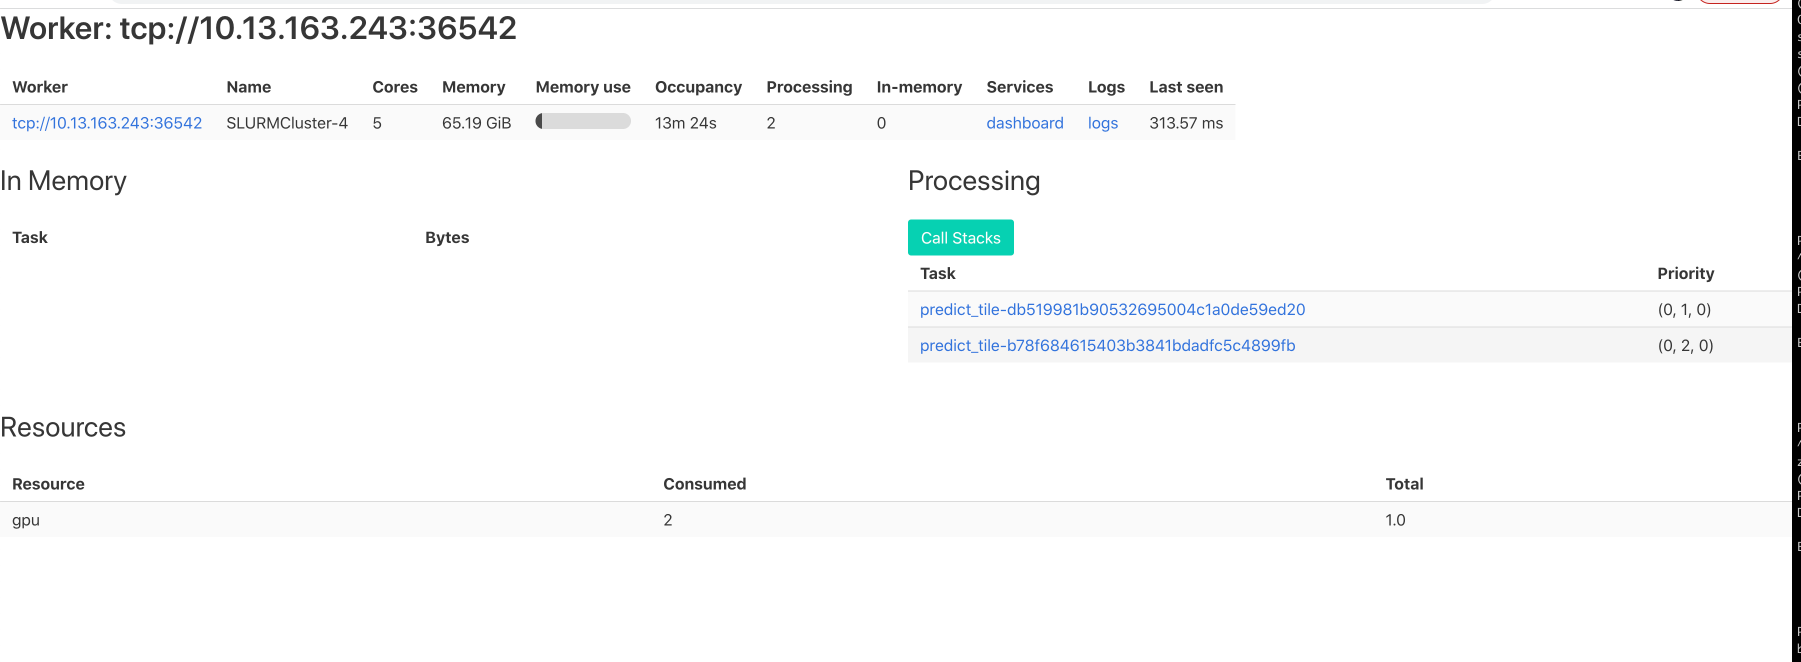1801x662 pixels.
Task: Click the Occupancy column header
Action: (x=699, y=87)
